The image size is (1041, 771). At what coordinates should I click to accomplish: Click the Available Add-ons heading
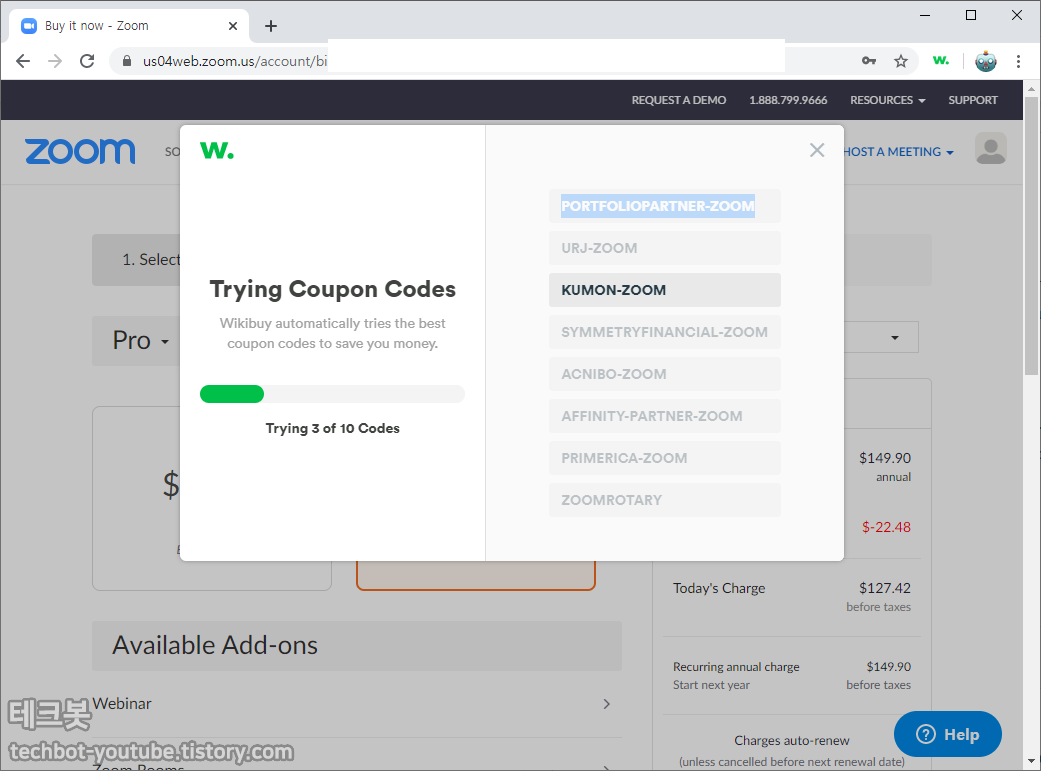pos(214,645)
